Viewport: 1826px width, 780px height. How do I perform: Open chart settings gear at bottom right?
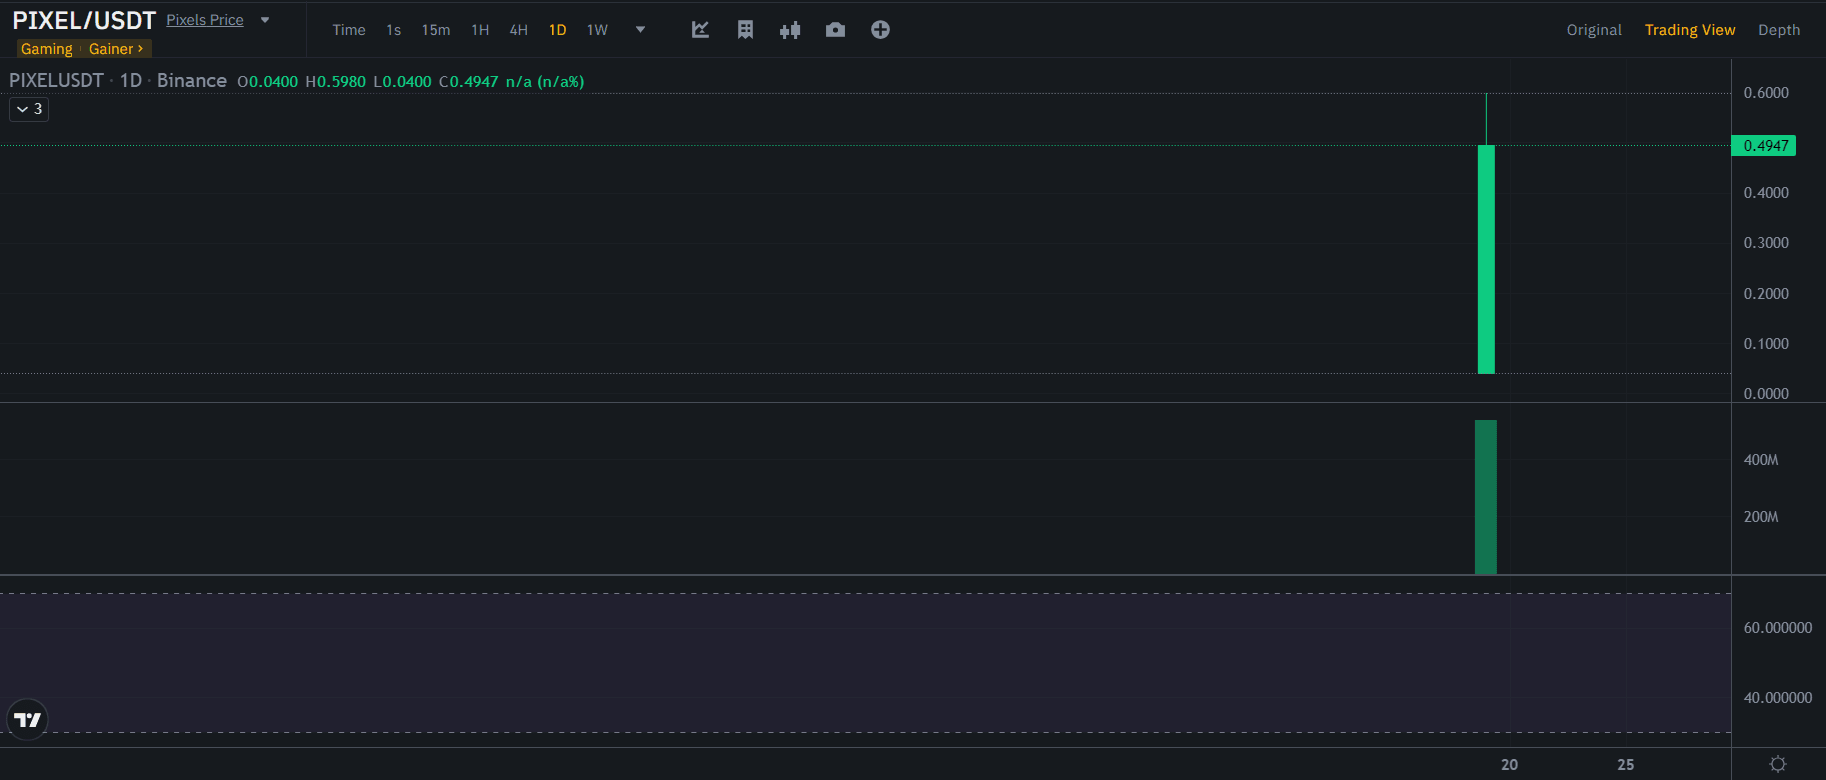(1777, 764)
